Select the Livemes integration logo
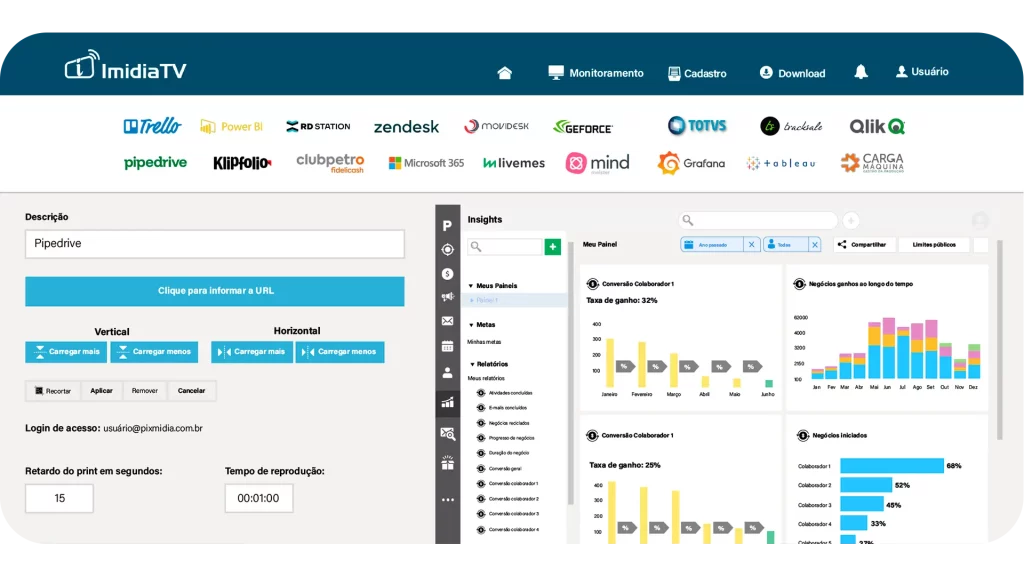Image resolution: width=1024 pixels, height=576 pixels. [x=514, y=163]
